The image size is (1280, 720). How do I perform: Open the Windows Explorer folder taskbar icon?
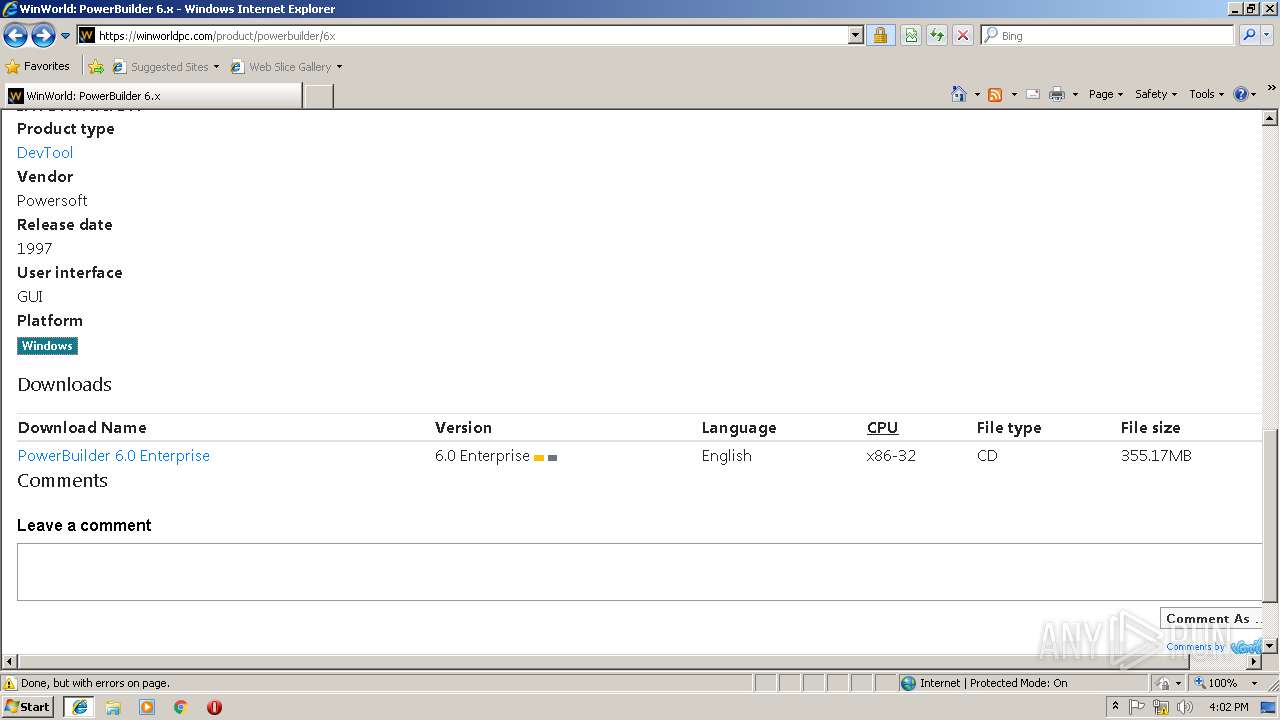click(113, 707)
